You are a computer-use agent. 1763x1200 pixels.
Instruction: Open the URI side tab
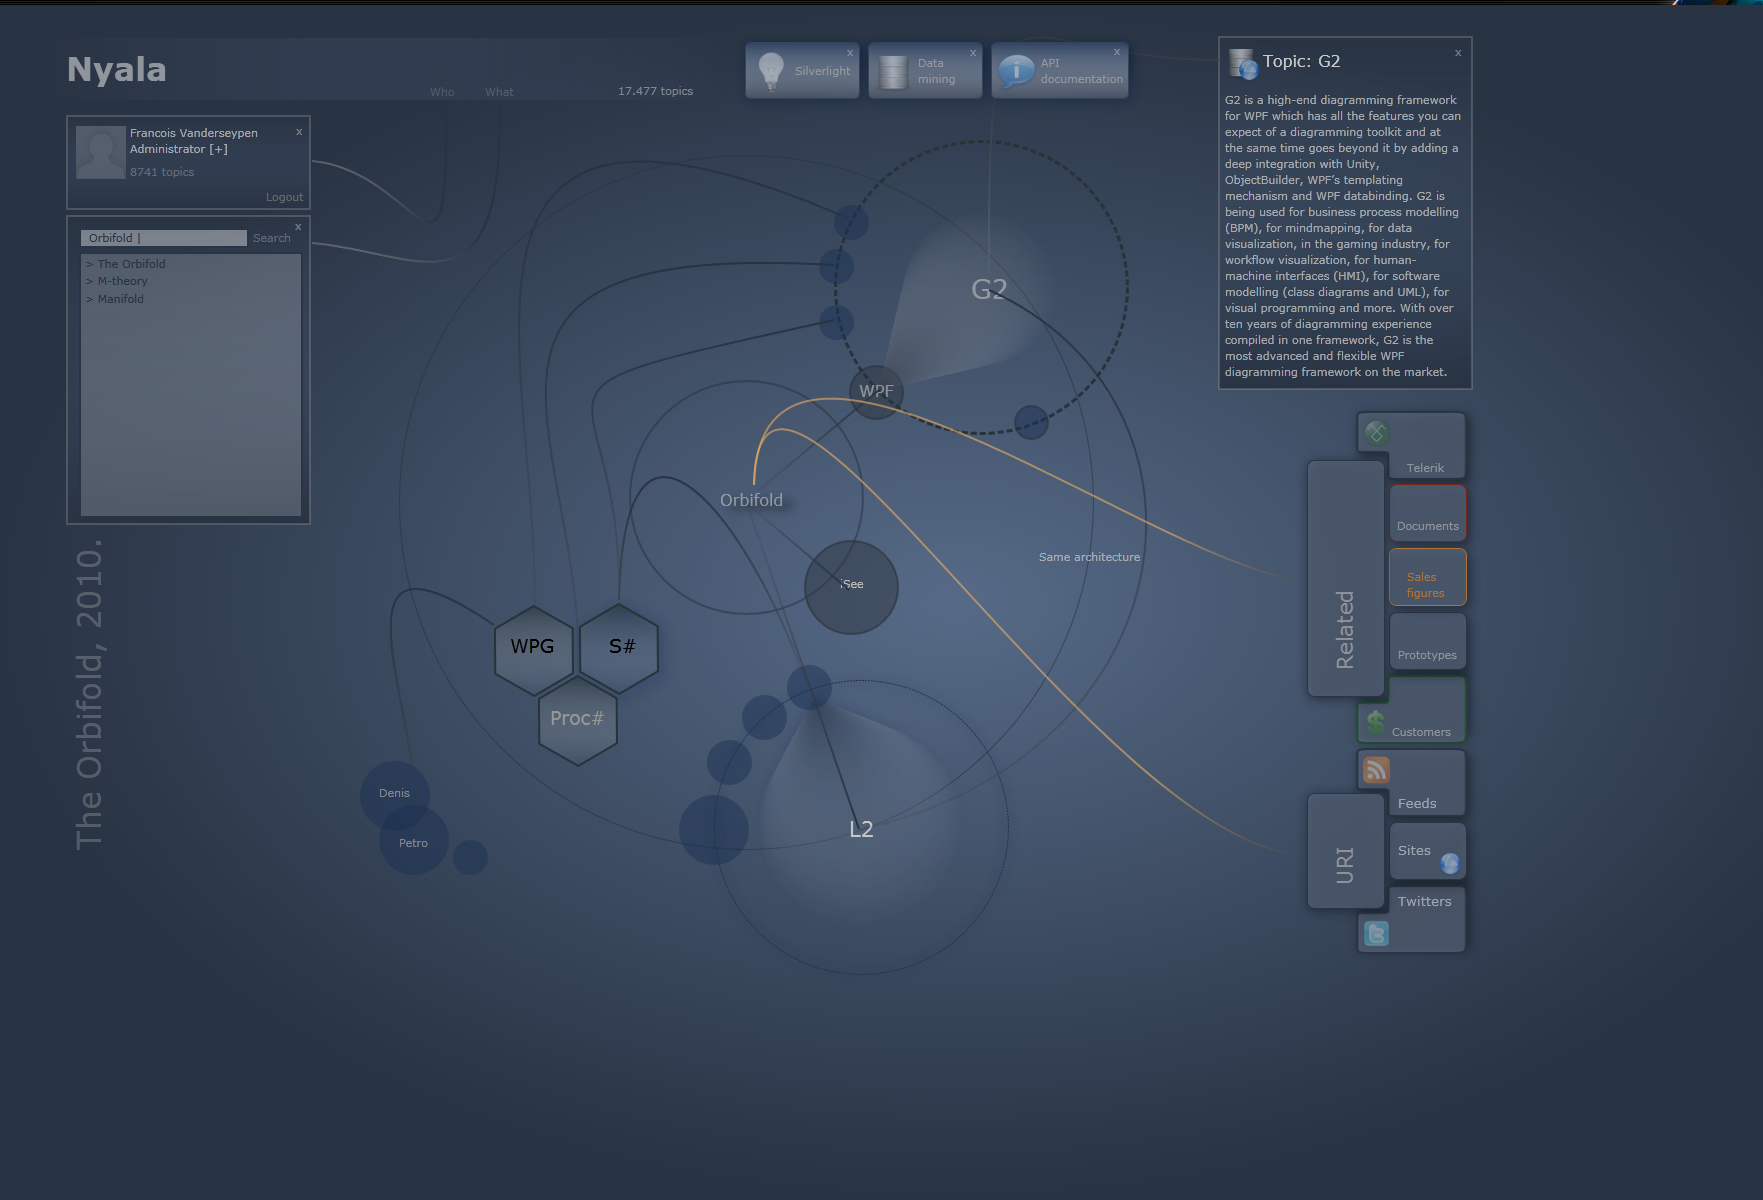pyautogui.click(x=1345, y=852)
